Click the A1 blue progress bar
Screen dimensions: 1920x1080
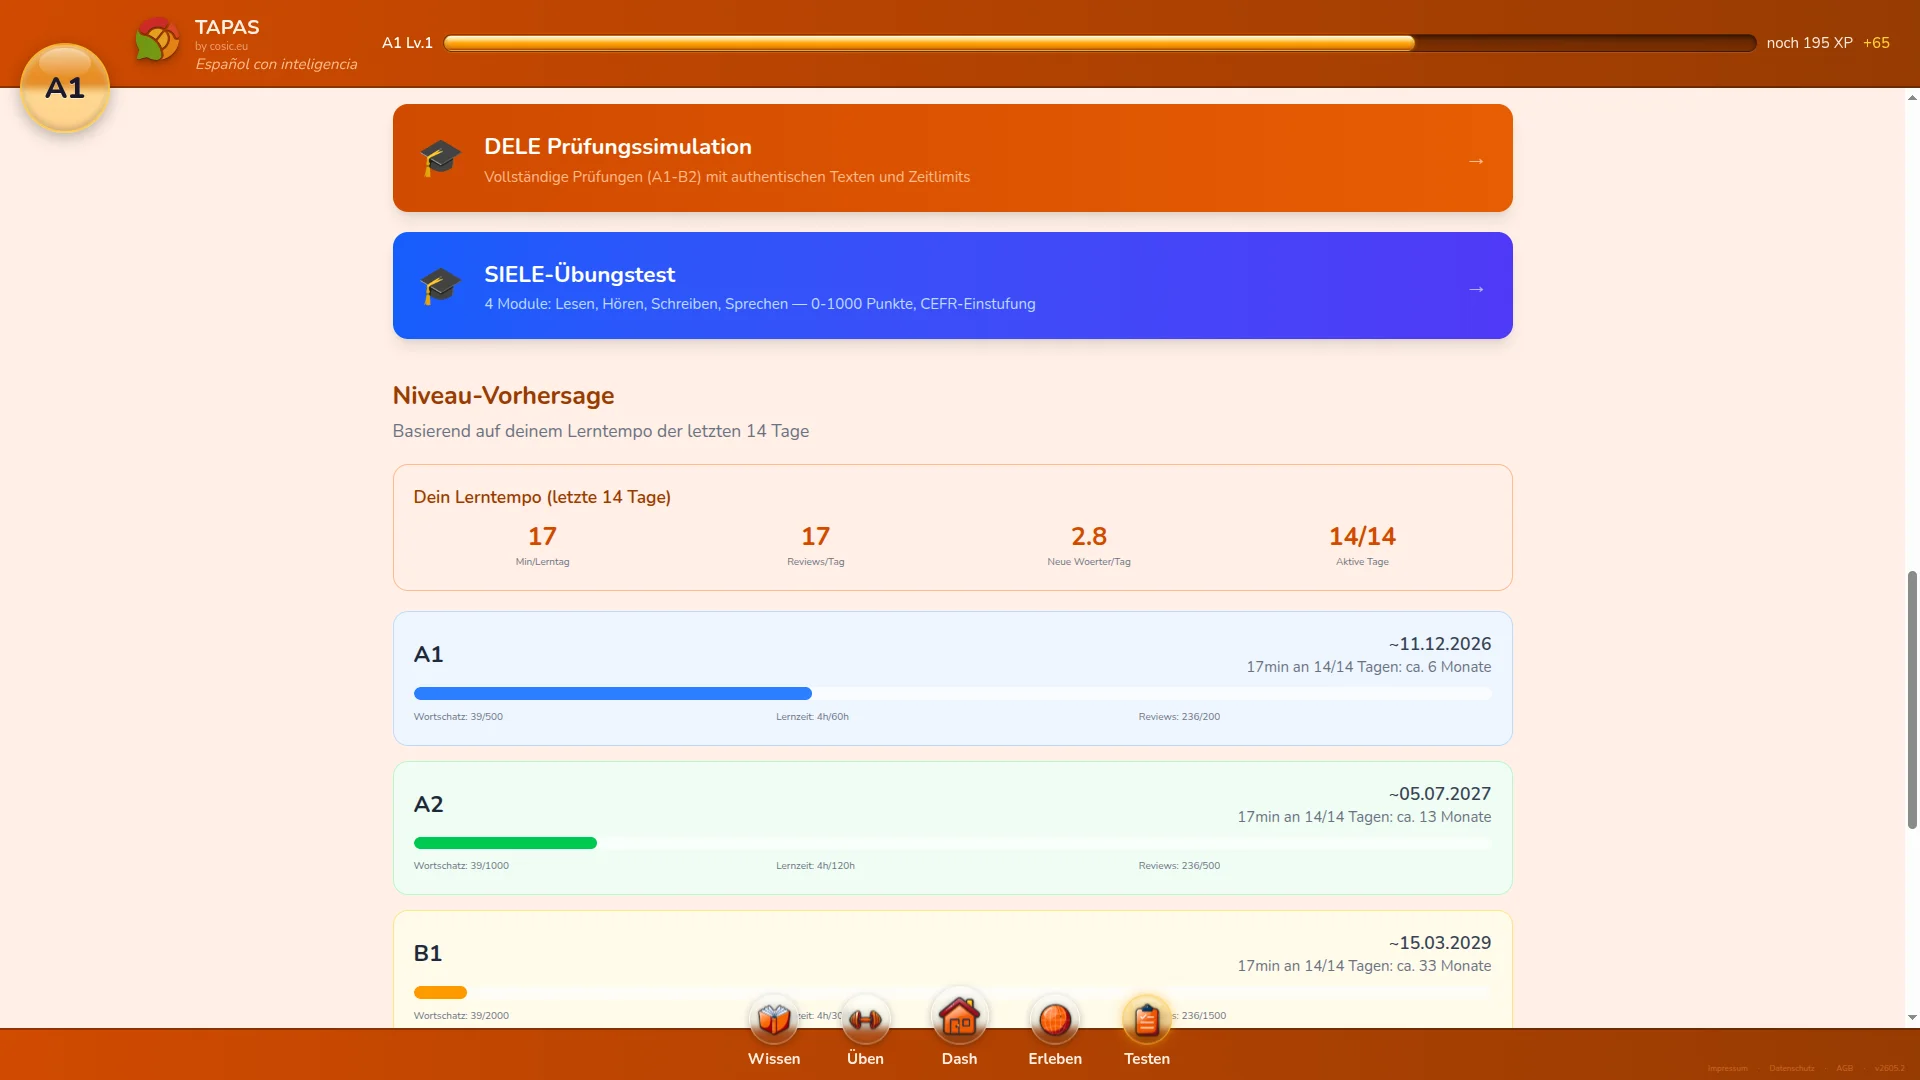click(952, 693)
